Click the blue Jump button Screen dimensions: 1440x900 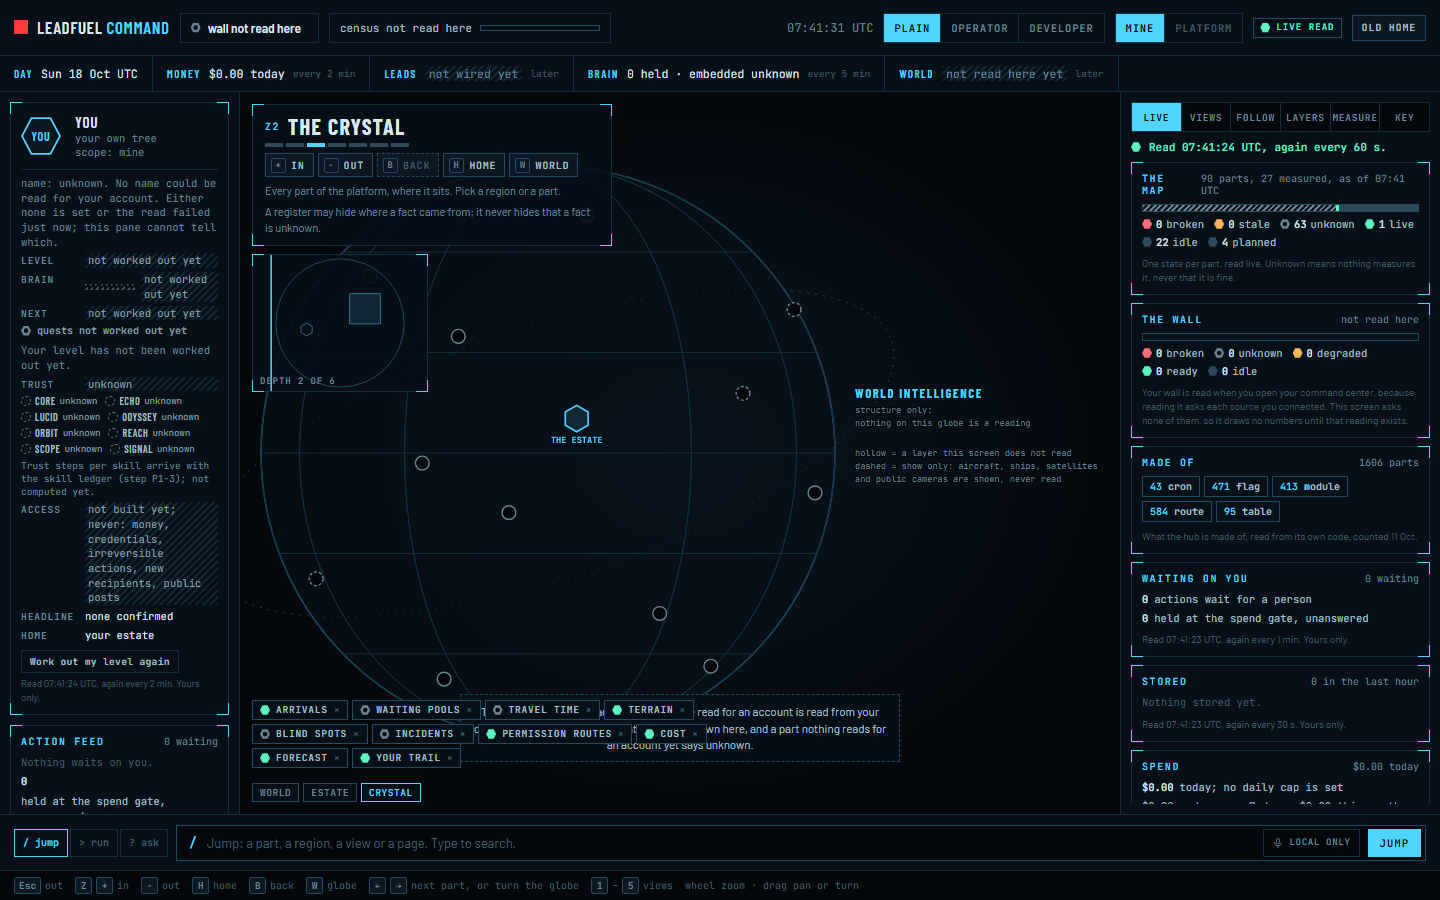point(1394,843)
